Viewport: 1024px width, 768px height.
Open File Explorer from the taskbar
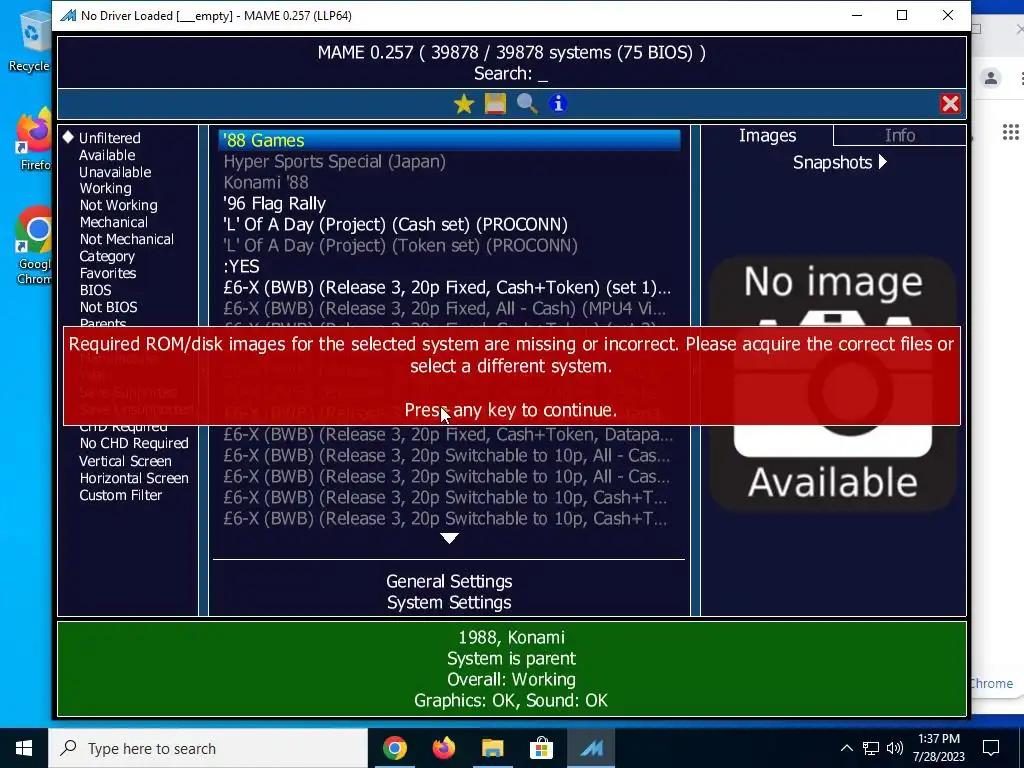pos(493,748)
